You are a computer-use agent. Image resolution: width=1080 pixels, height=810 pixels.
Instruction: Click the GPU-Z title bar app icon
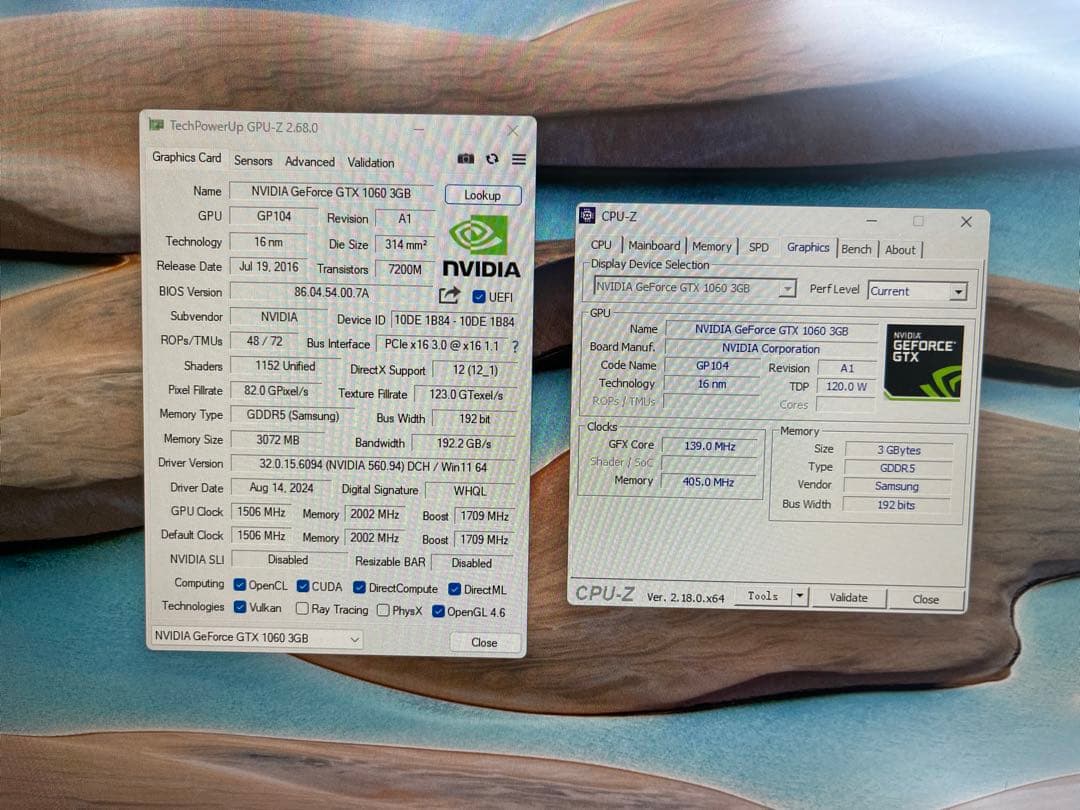[156, 125]
